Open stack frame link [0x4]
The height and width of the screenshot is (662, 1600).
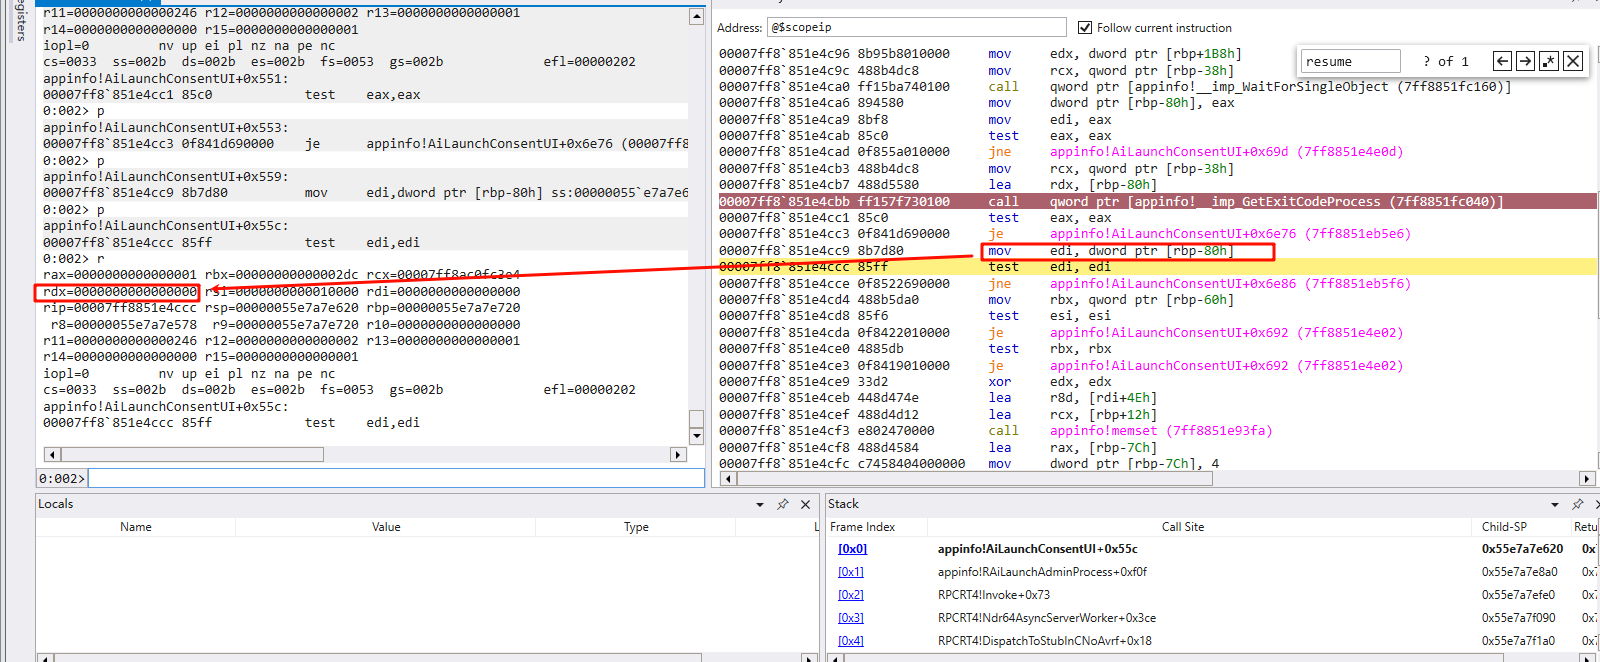851,641
